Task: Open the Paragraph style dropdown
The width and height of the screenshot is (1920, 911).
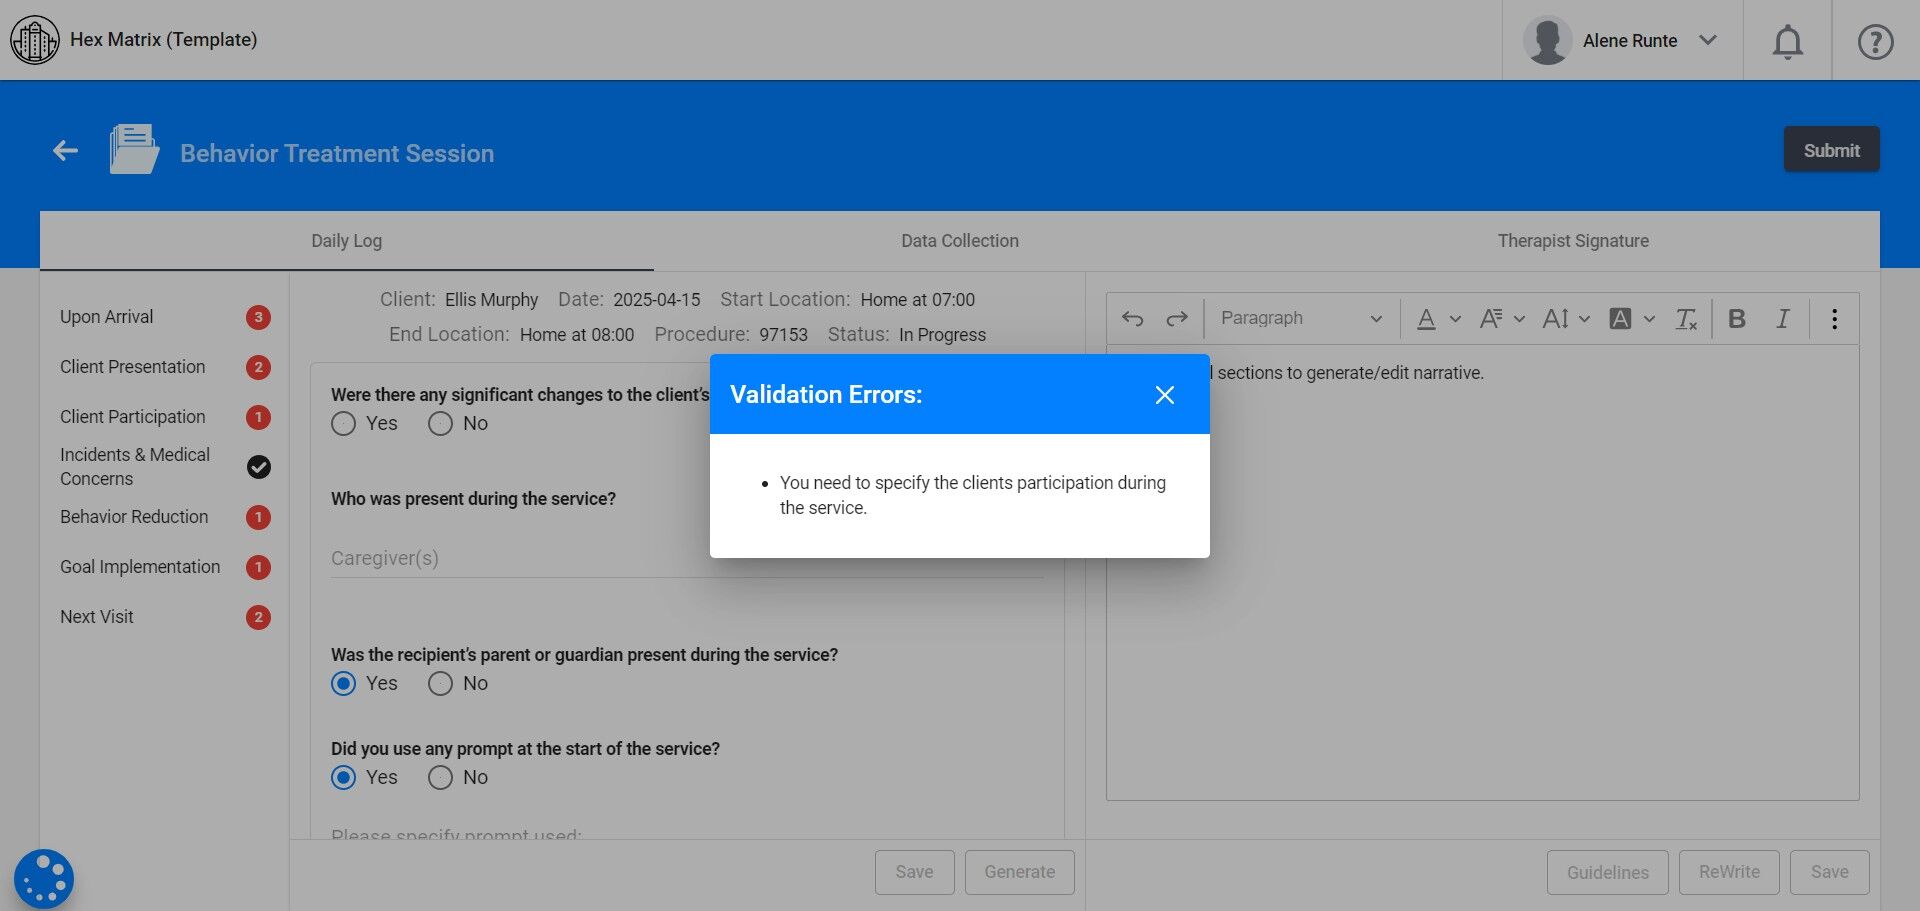Action: (x=1301, y=318)
